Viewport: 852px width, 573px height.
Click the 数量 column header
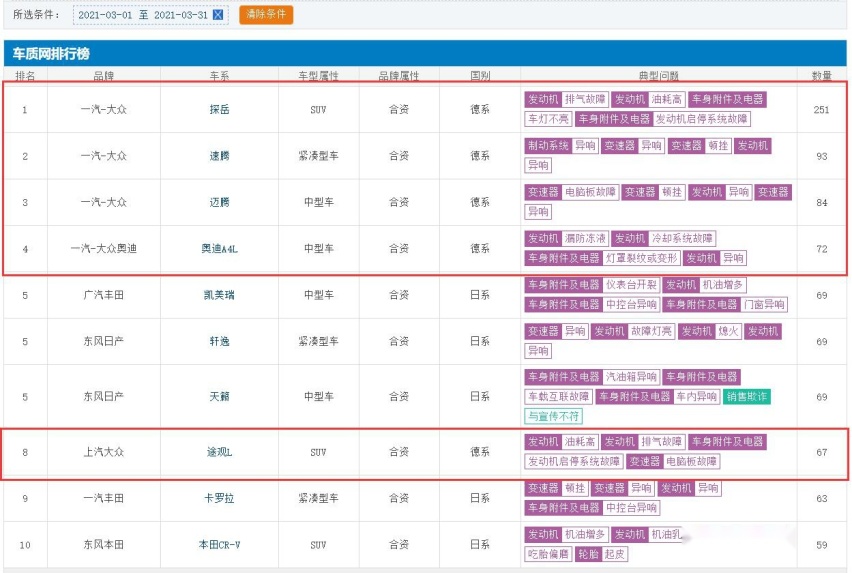(x=821, y=75)
